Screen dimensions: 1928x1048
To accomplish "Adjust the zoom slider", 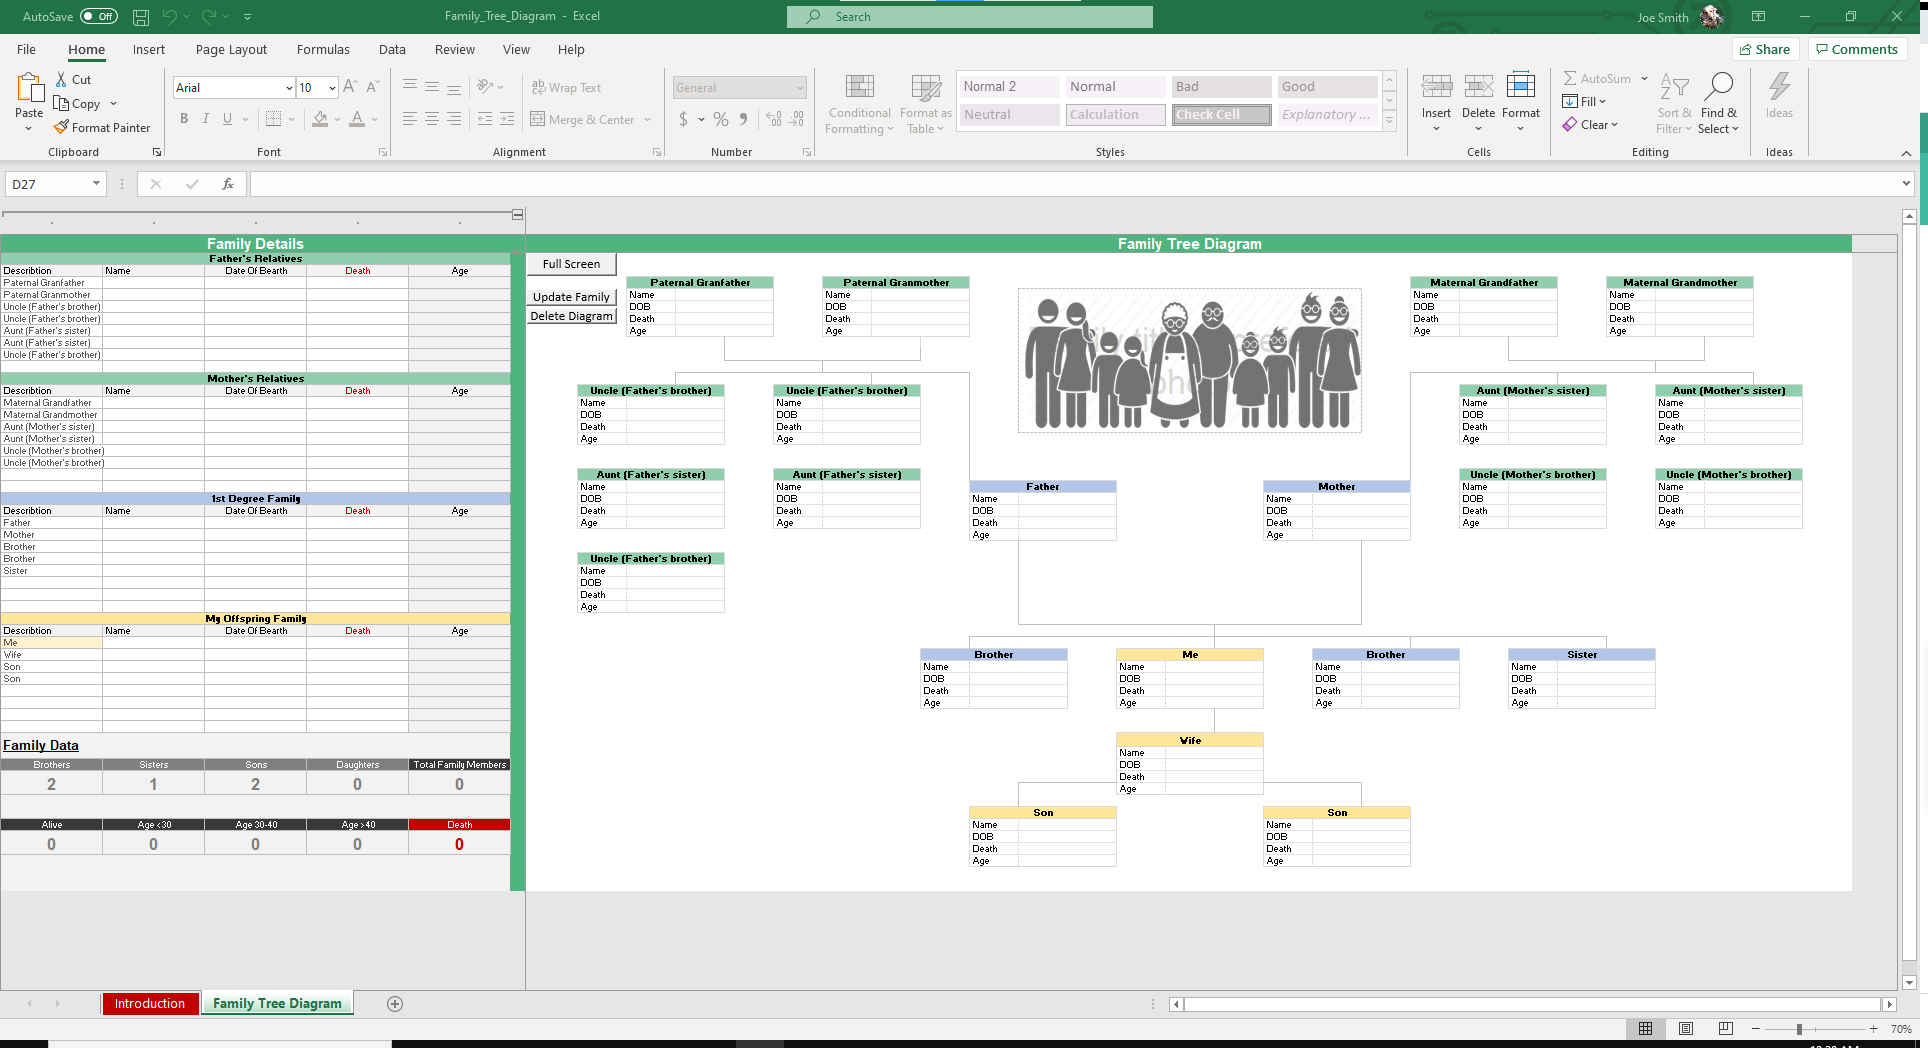I will 1799,1029.
